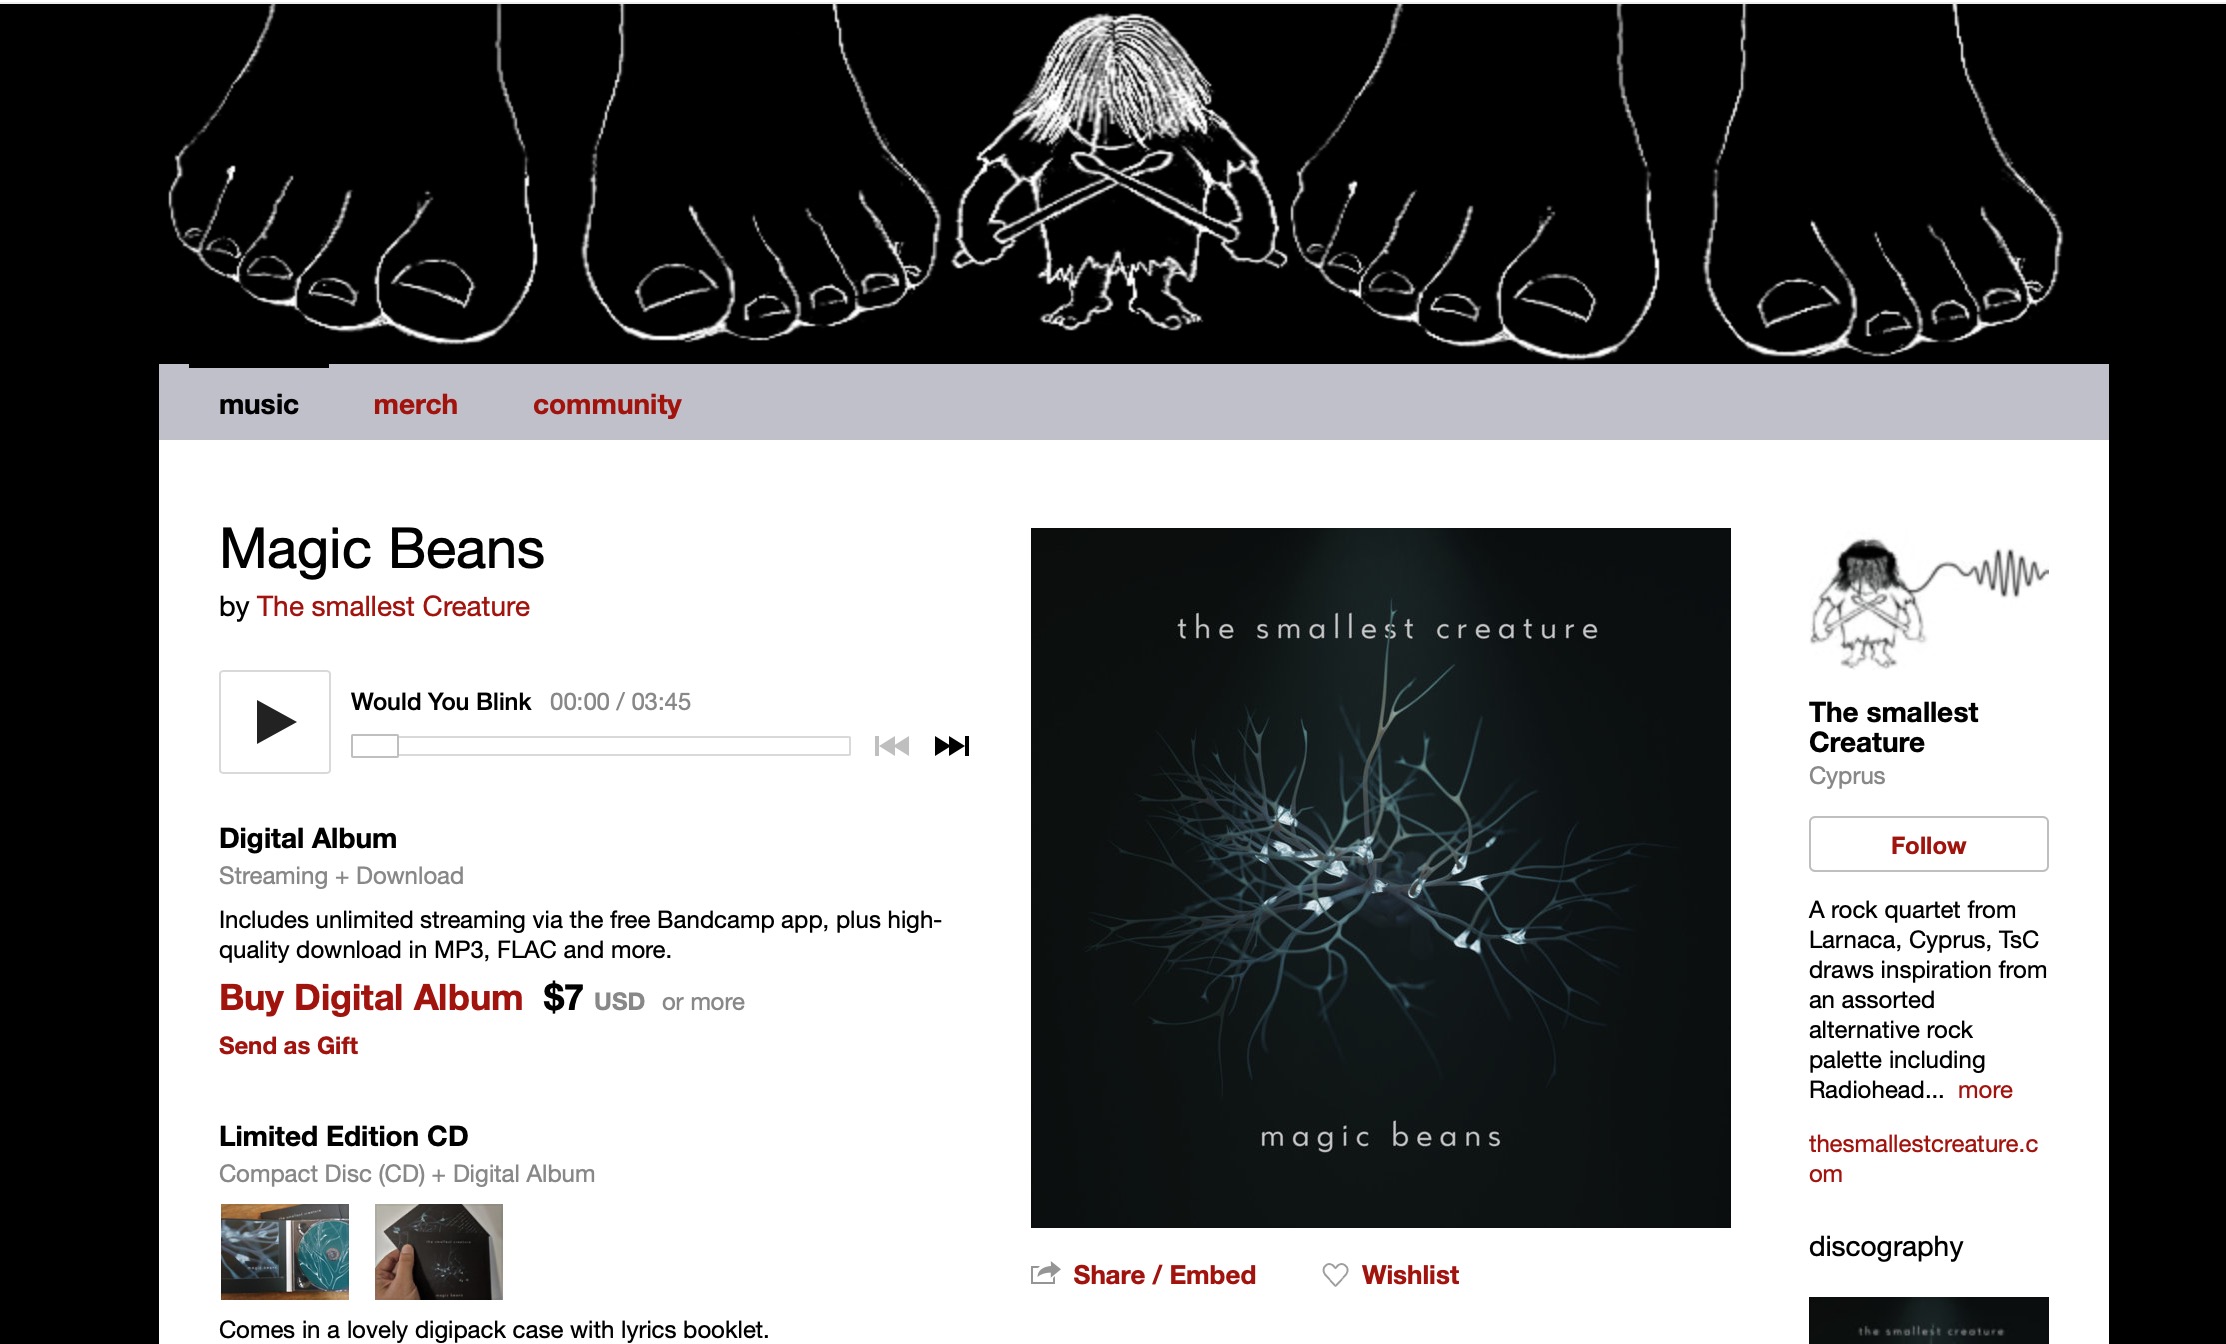Open the first CD package photo
This screenshot has width=2226, height=1344.
(285, 1252)
